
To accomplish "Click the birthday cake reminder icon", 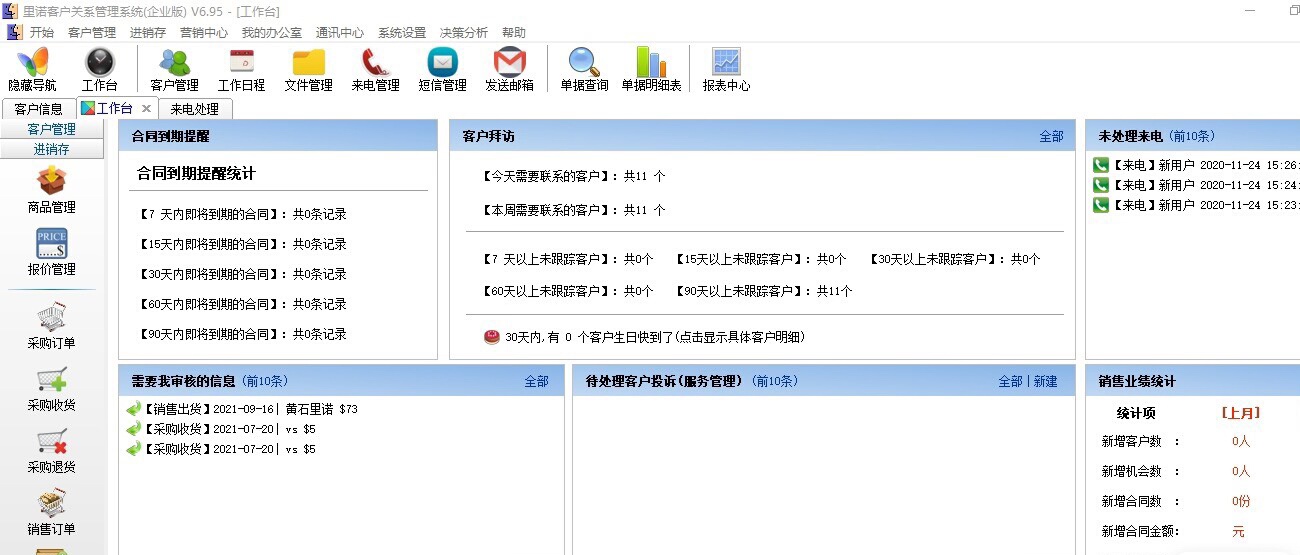I will click(x=491, y=337).
